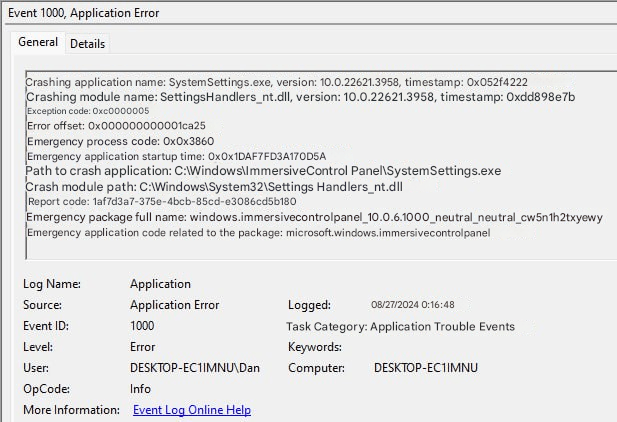Click the Event ID label
Viewport: 617px width, 422px height.
[x=46, y=326]
